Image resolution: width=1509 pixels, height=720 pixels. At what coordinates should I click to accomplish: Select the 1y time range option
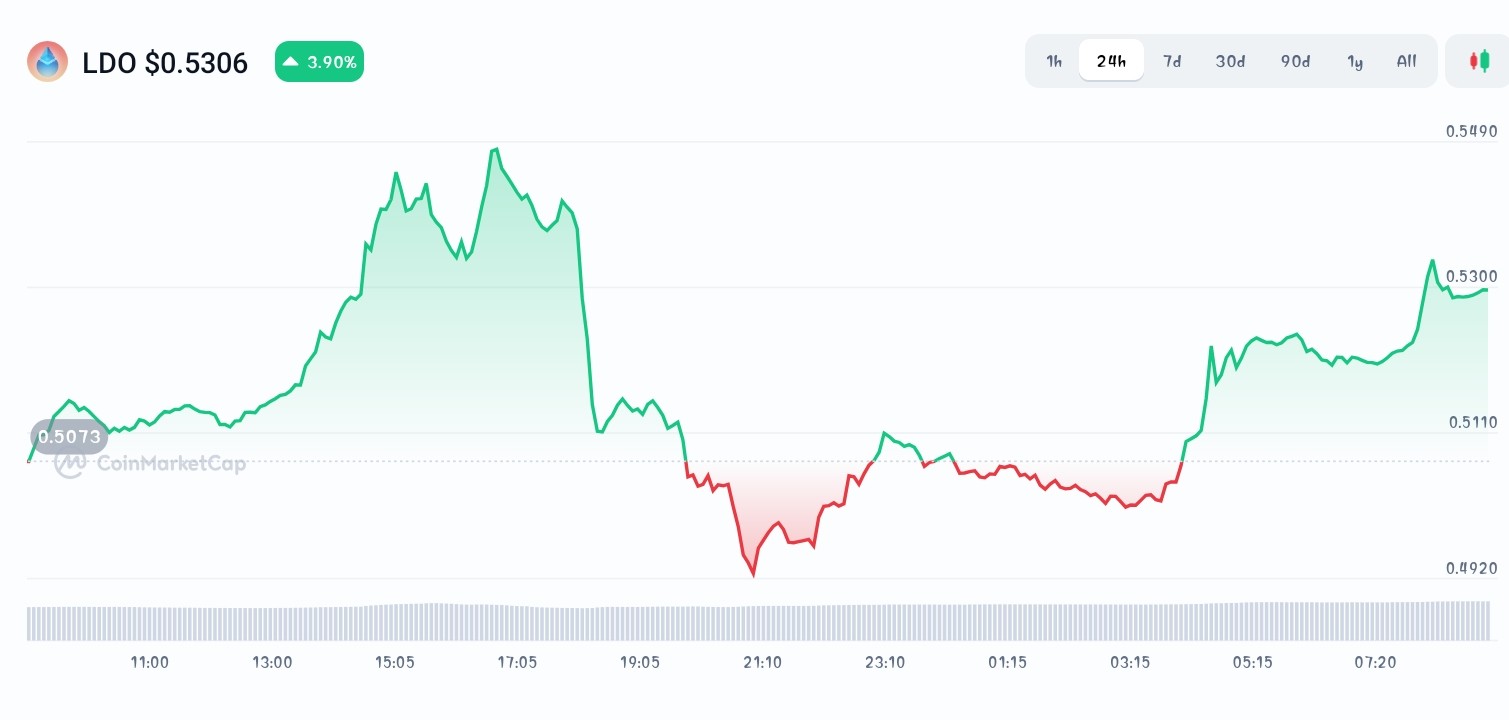point(1355,61)
